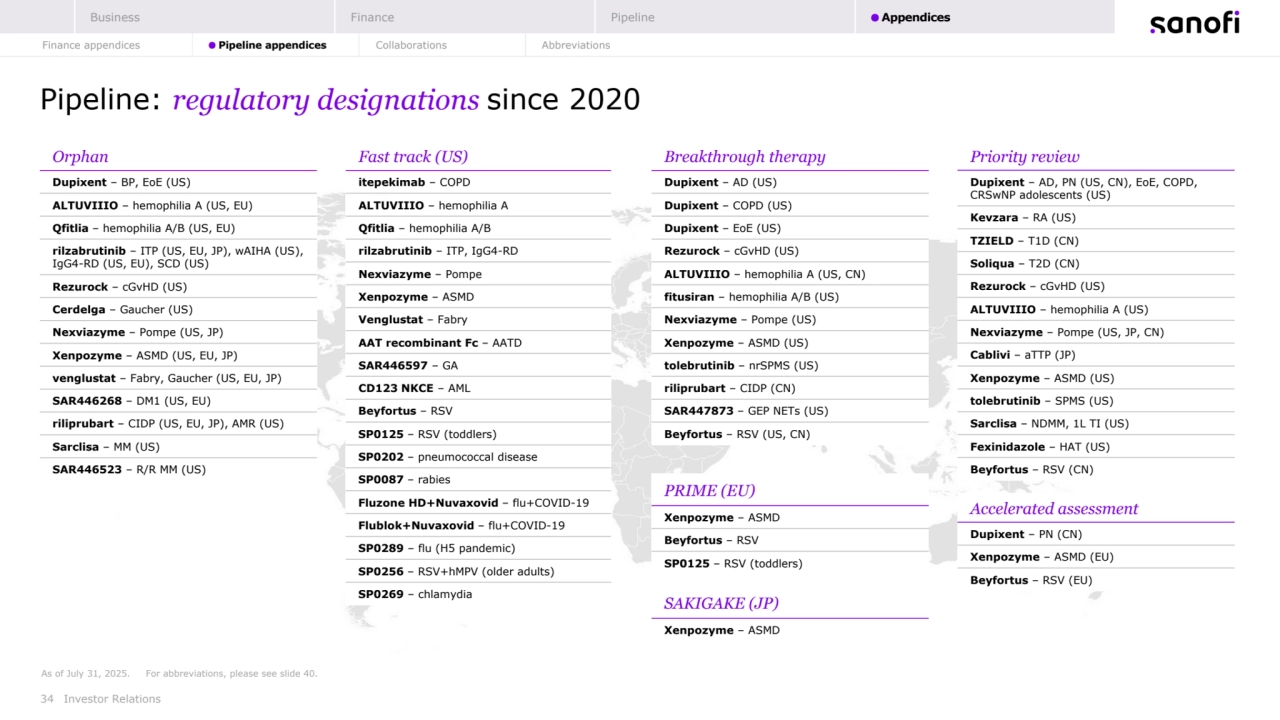Select TZIELD – T1D (CN) row
This screenshot has width=1280, height=720.
point(1096,241)
